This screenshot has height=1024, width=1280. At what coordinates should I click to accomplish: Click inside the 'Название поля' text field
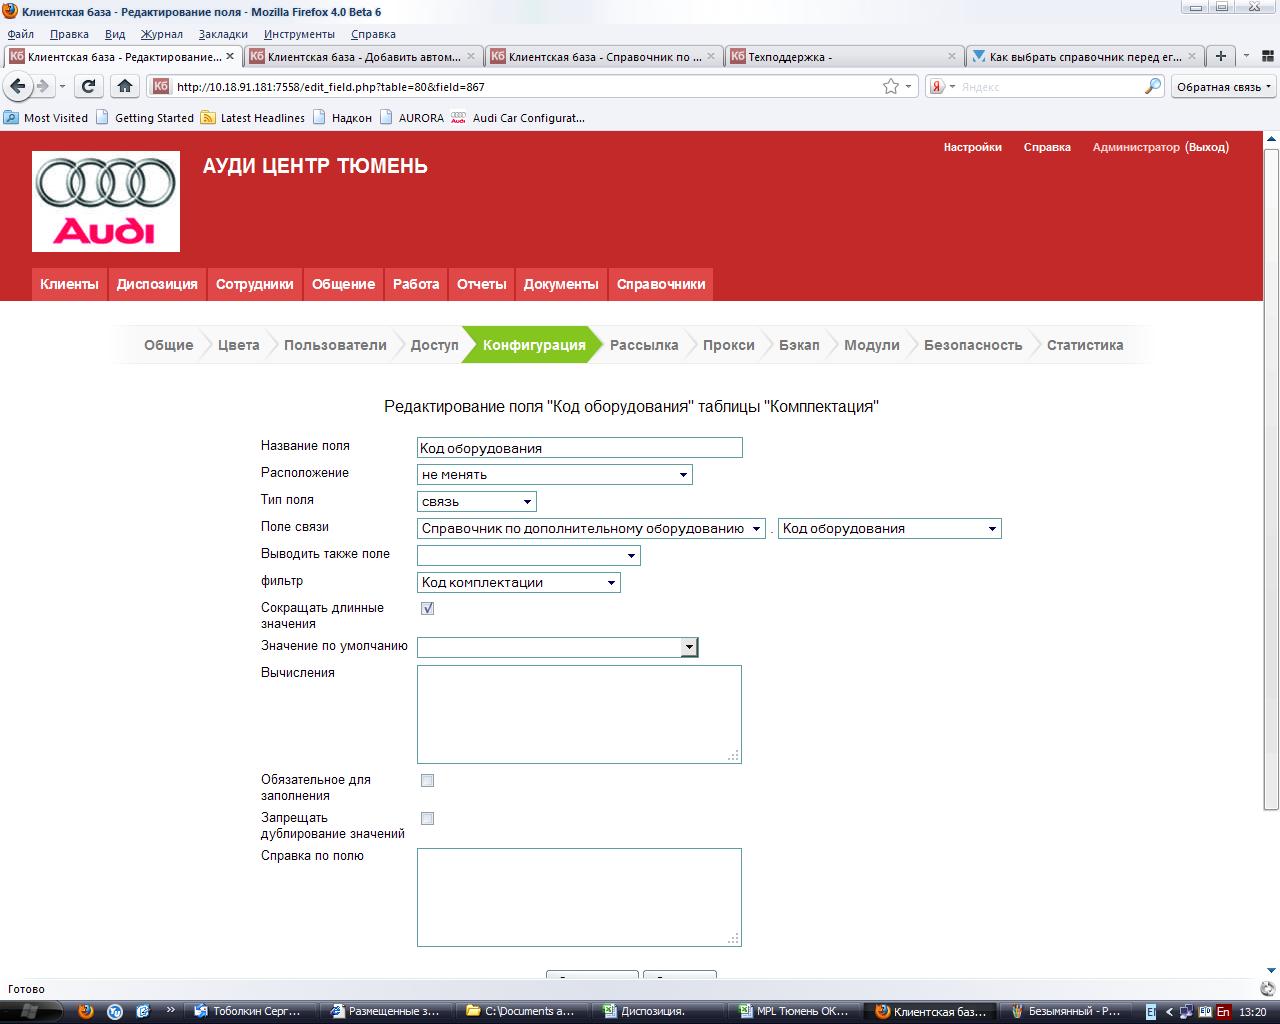(580, 448)
